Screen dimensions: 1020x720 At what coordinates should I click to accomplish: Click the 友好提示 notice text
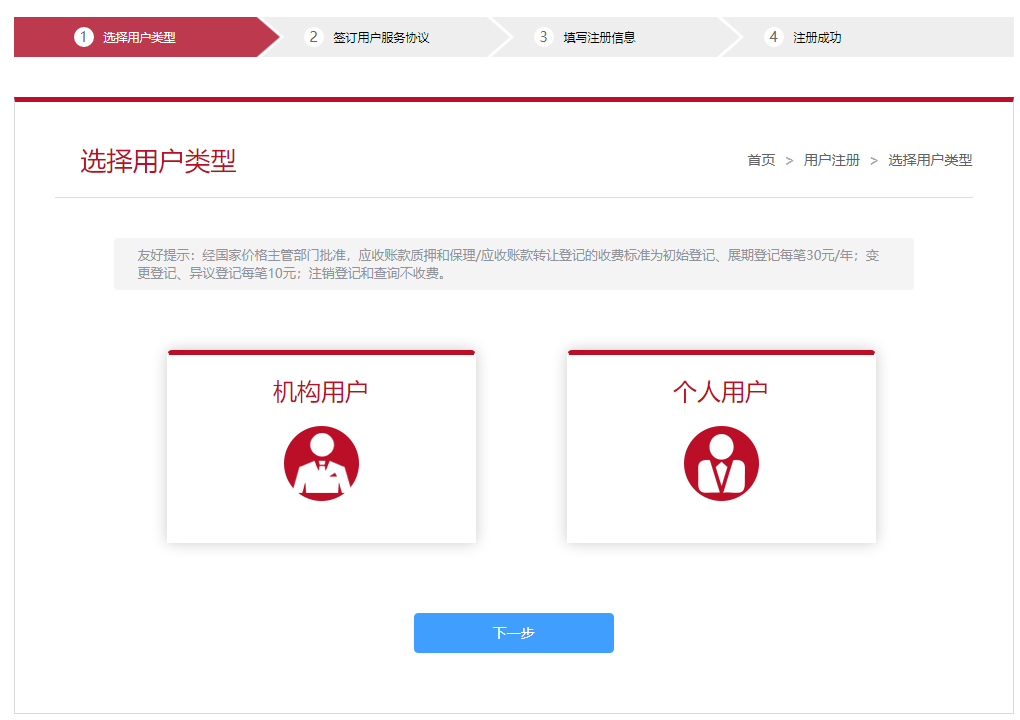coord(508,264)
